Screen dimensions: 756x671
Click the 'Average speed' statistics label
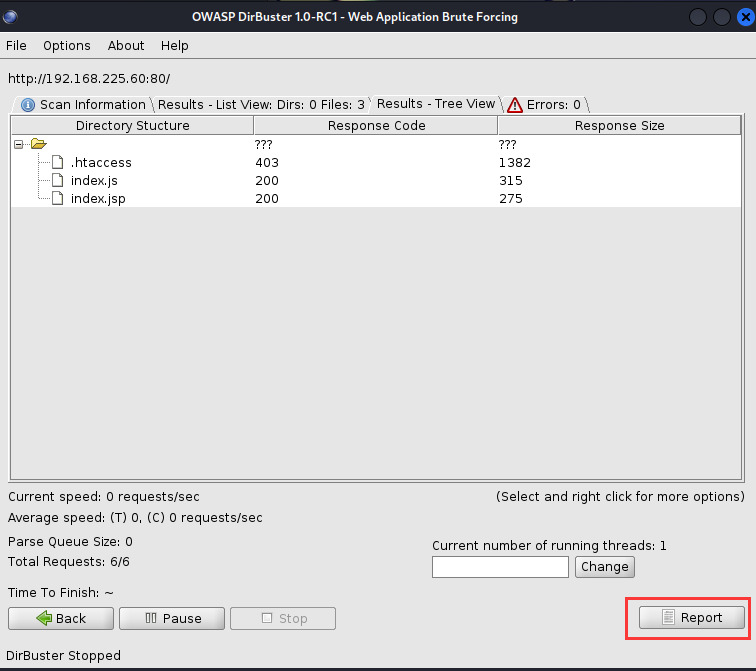135,517
